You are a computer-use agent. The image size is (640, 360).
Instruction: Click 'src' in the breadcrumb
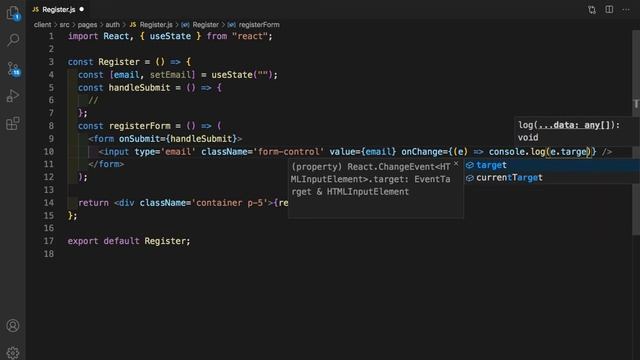click(64, 24)
